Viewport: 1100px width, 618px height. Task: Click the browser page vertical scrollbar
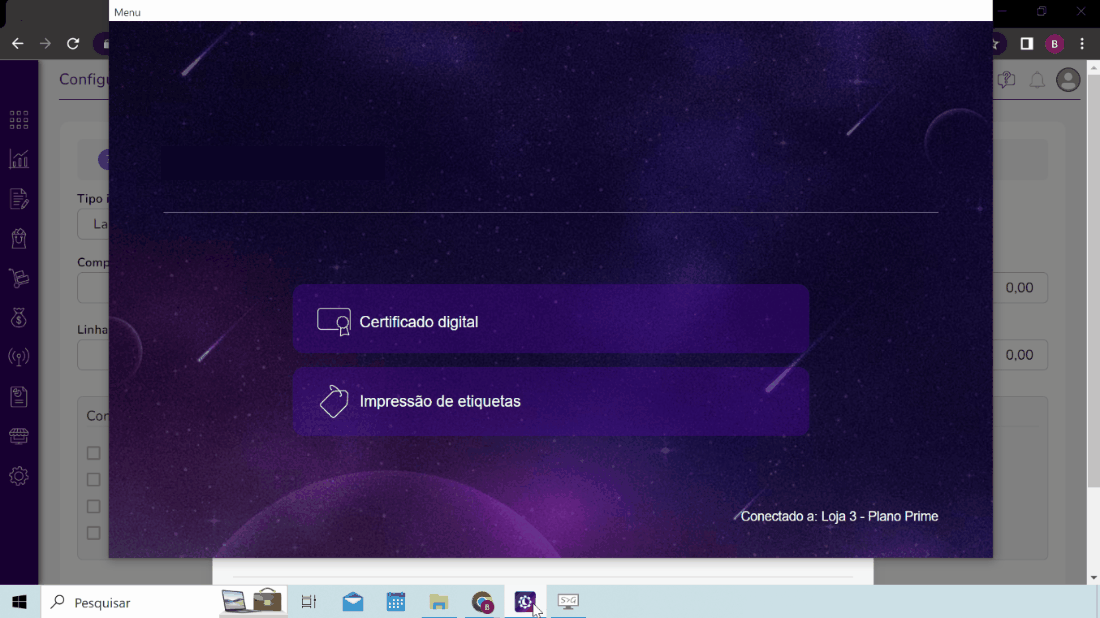point(1093,281)
